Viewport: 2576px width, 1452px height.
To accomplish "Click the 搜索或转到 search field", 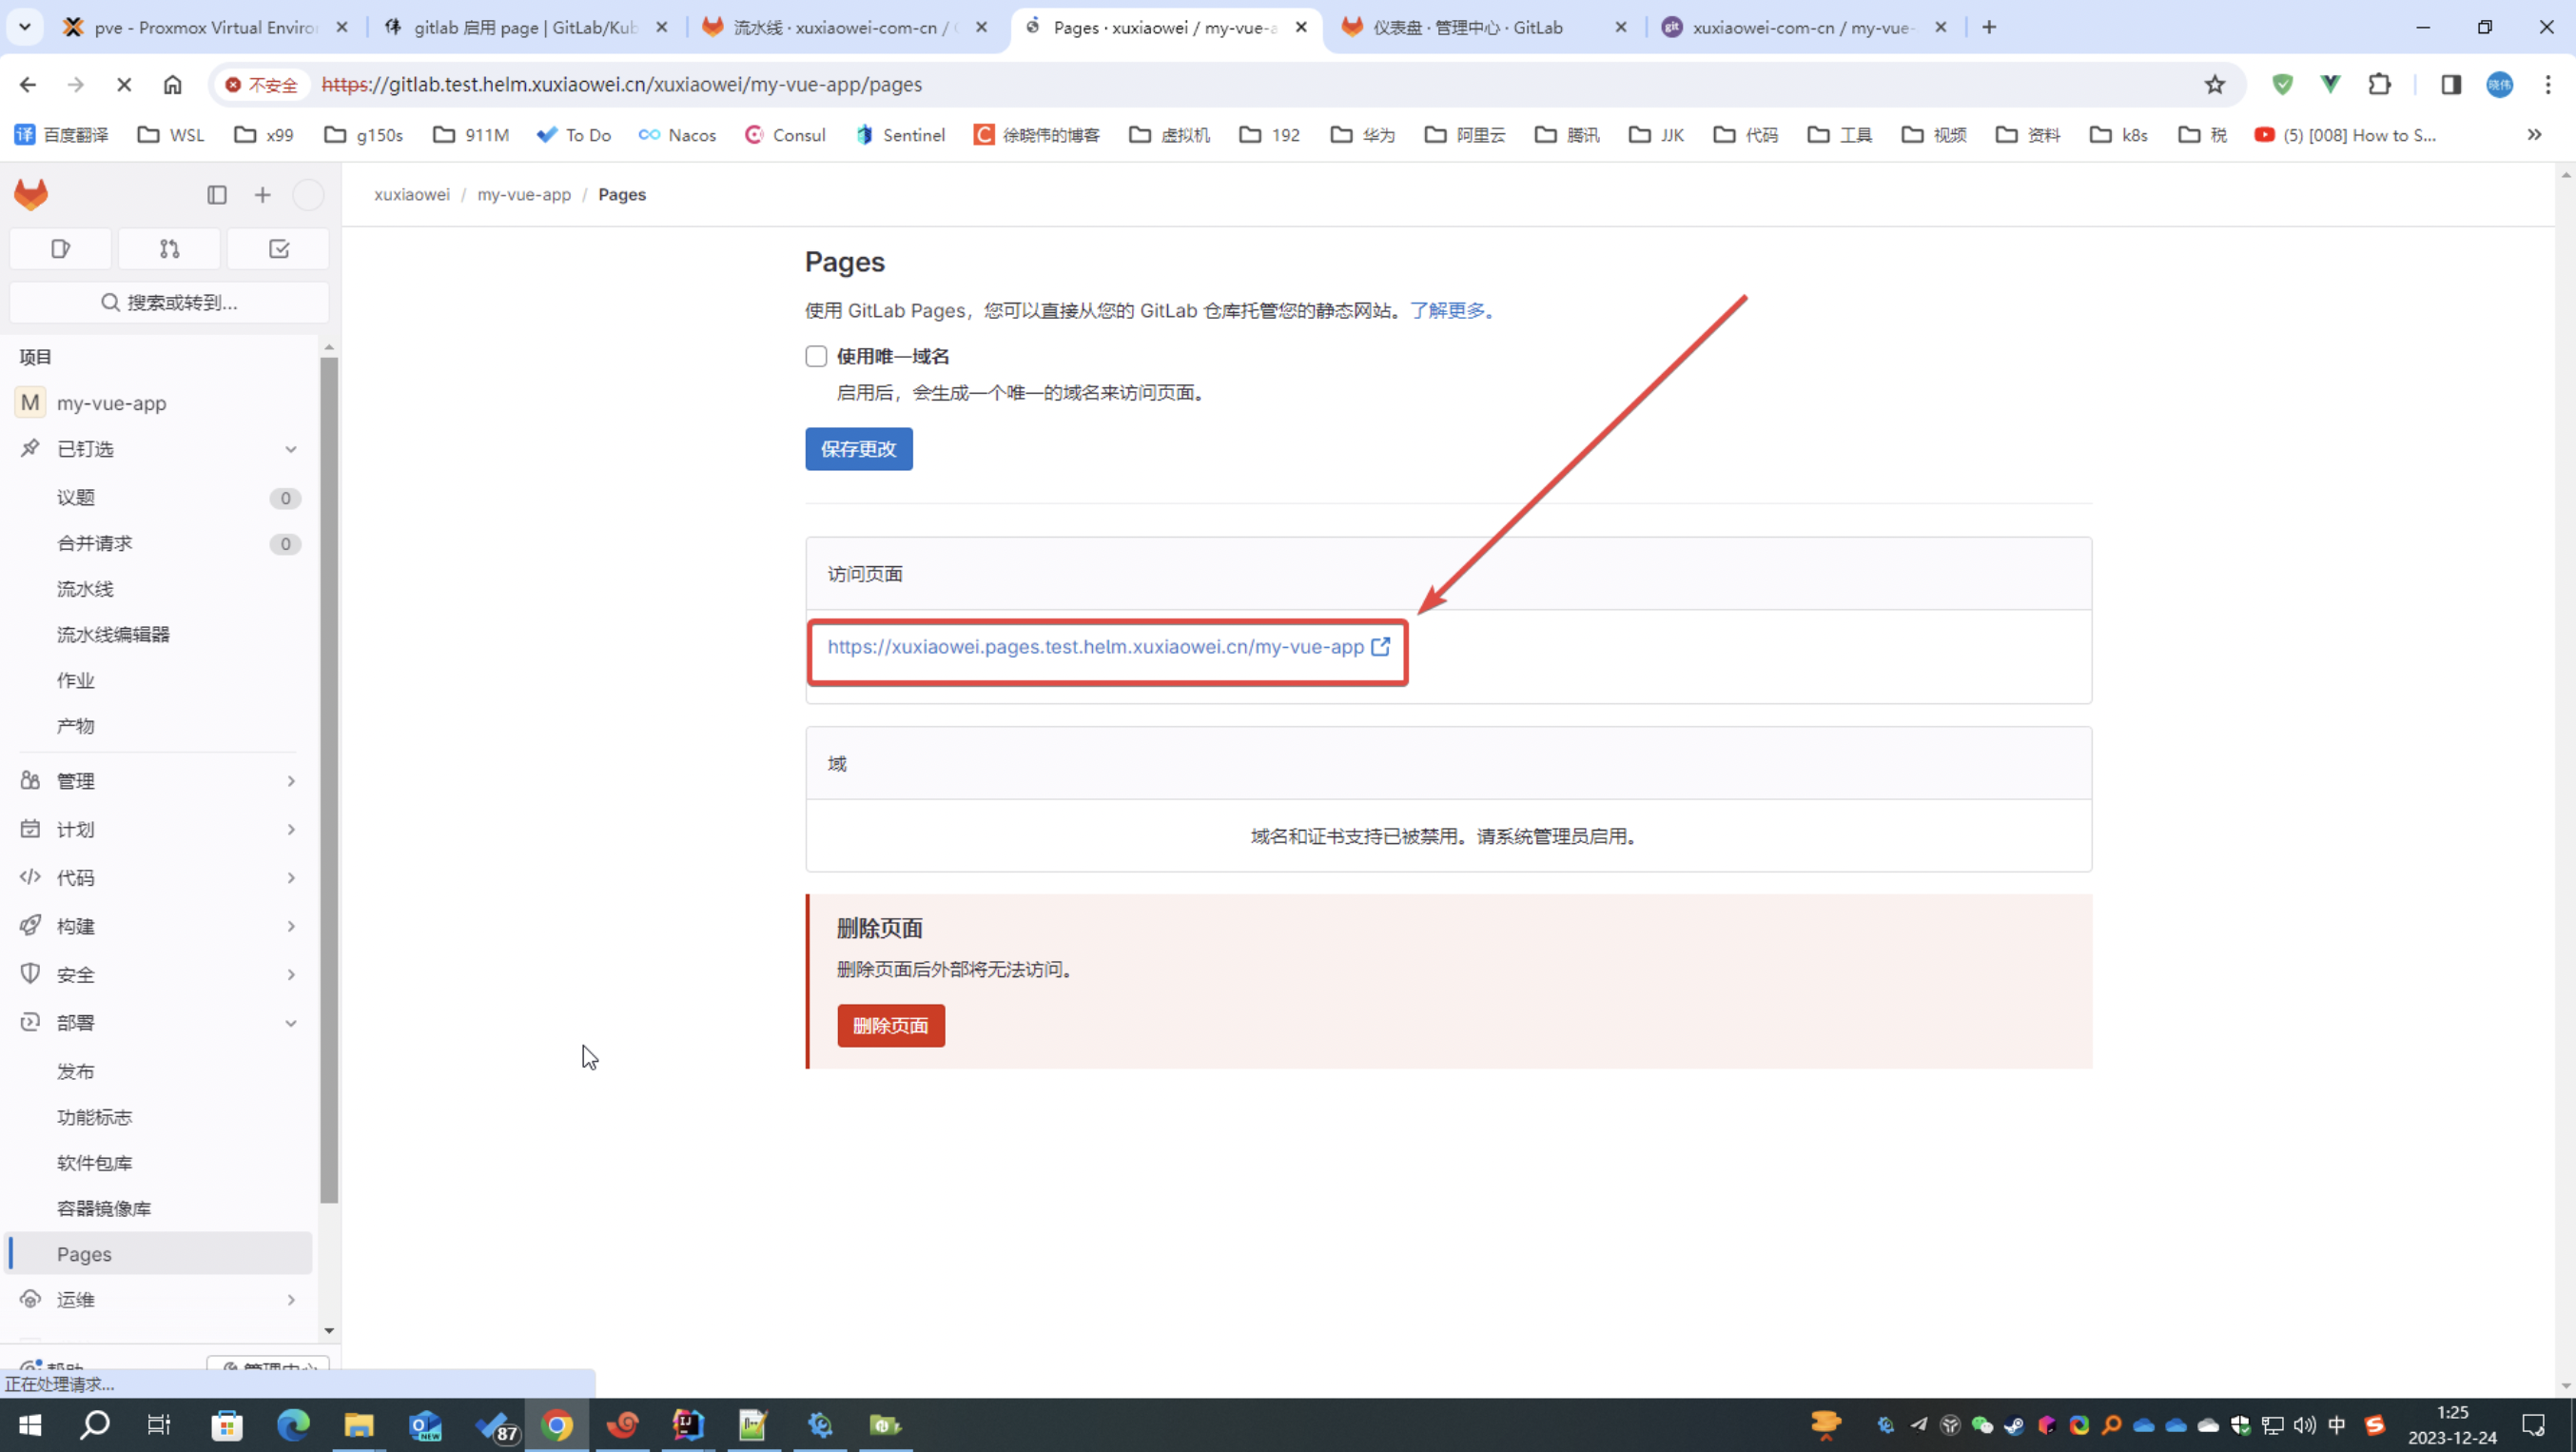I will pos(170,302).
